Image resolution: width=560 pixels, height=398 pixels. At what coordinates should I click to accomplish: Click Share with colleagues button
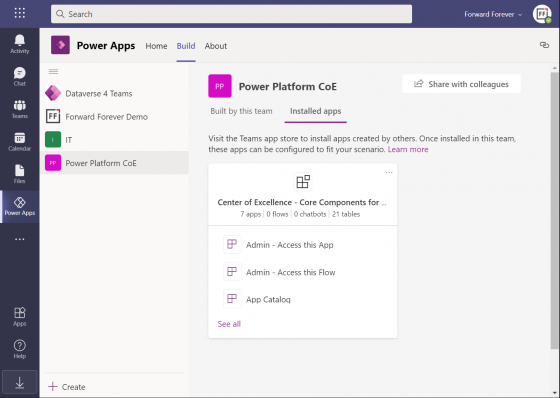461,84
